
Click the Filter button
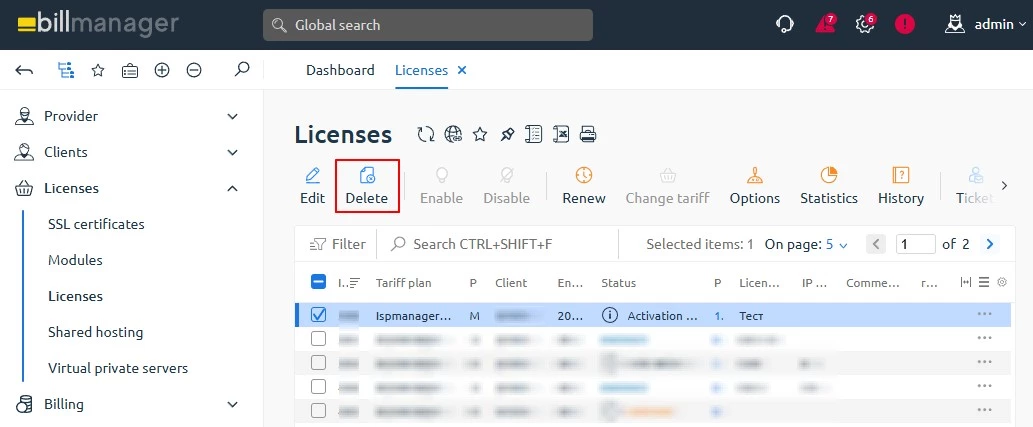(338, 244)
